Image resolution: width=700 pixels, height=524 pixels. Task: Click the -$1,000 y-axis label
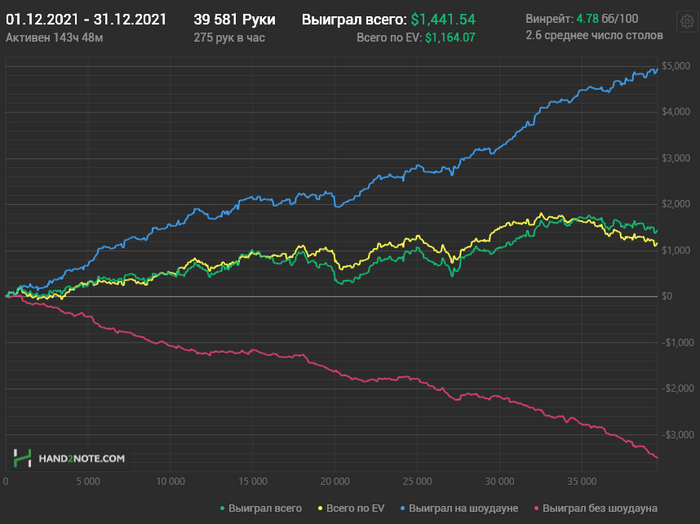[678, 342]
